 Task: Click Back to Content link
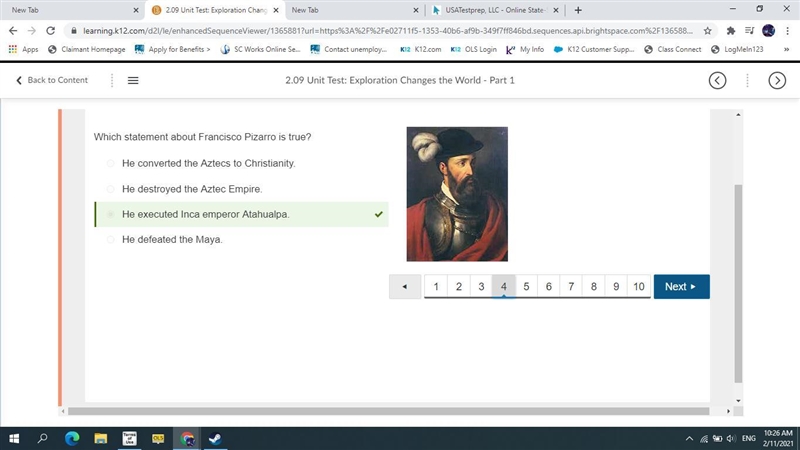(52, 80)
